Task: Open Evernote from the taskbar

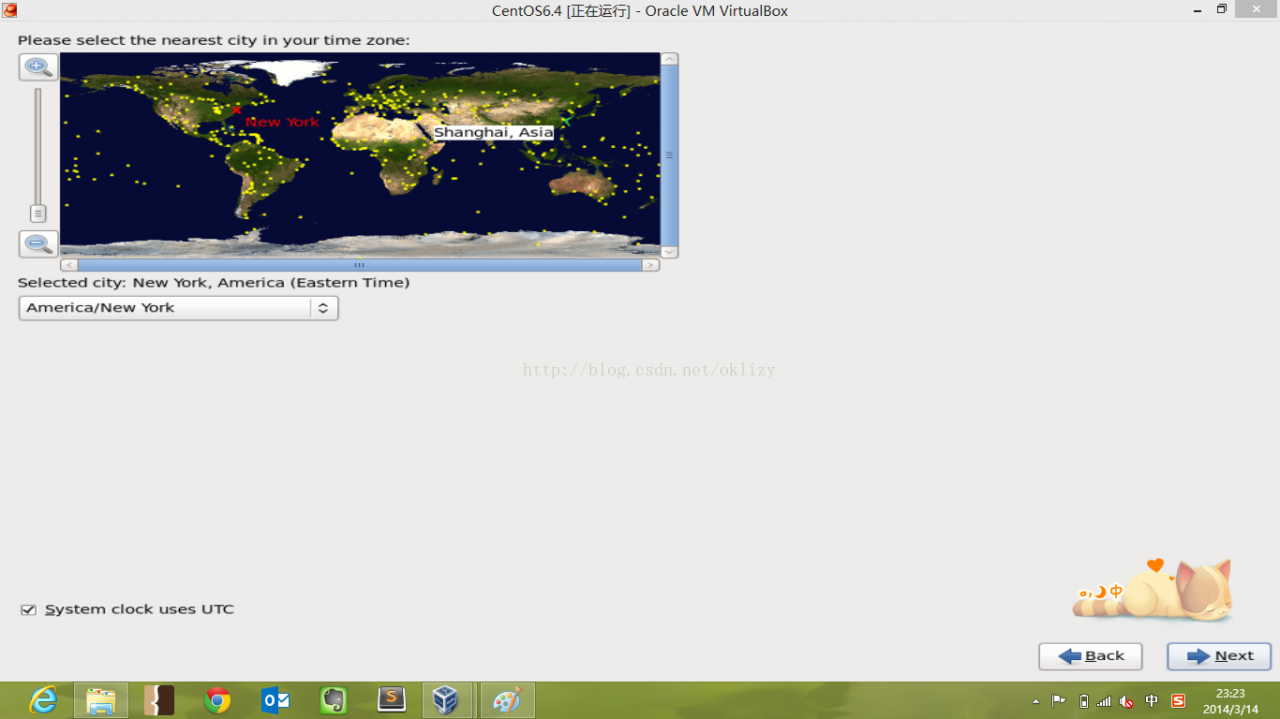Action: pos(333,700)
